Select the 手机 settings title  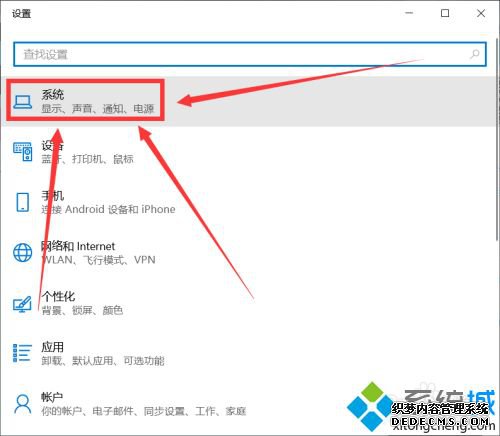pos(53,196)
